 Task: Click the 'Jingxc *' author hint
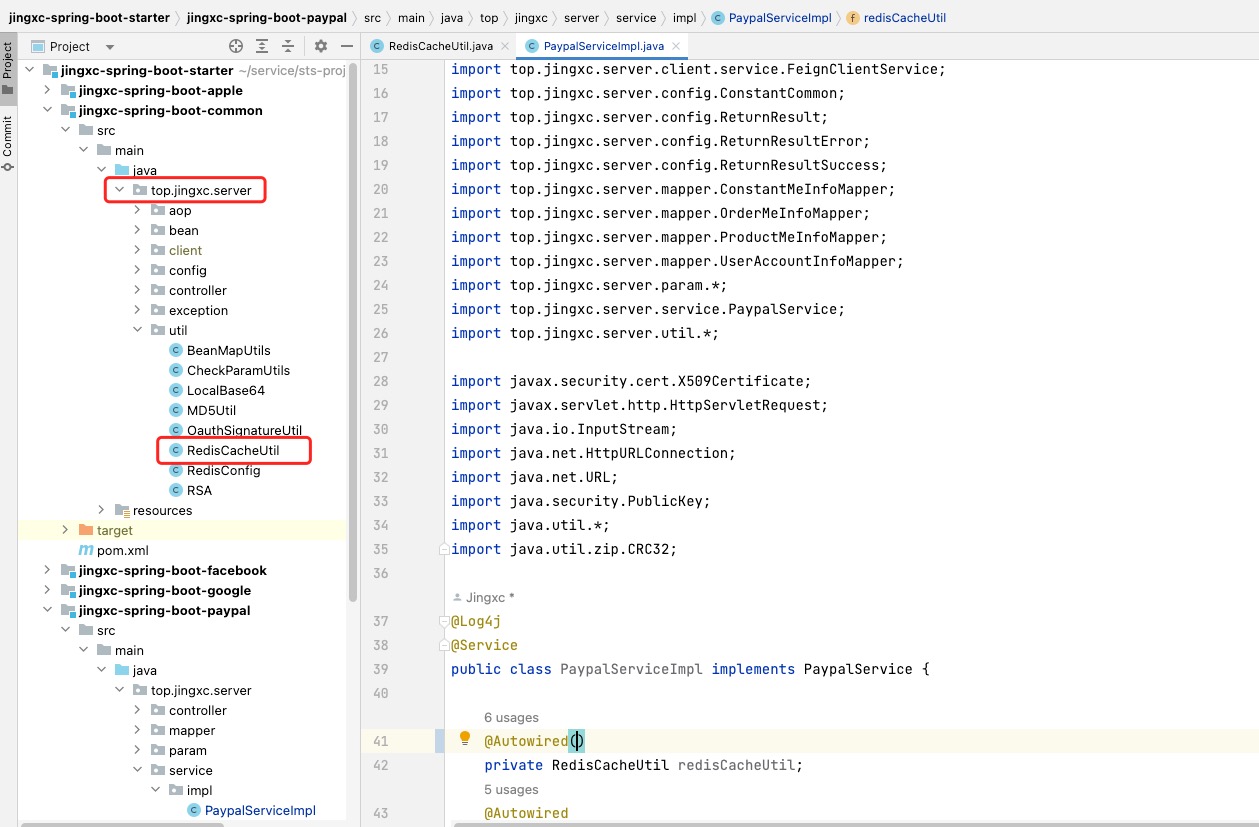(x=483, y=597)
